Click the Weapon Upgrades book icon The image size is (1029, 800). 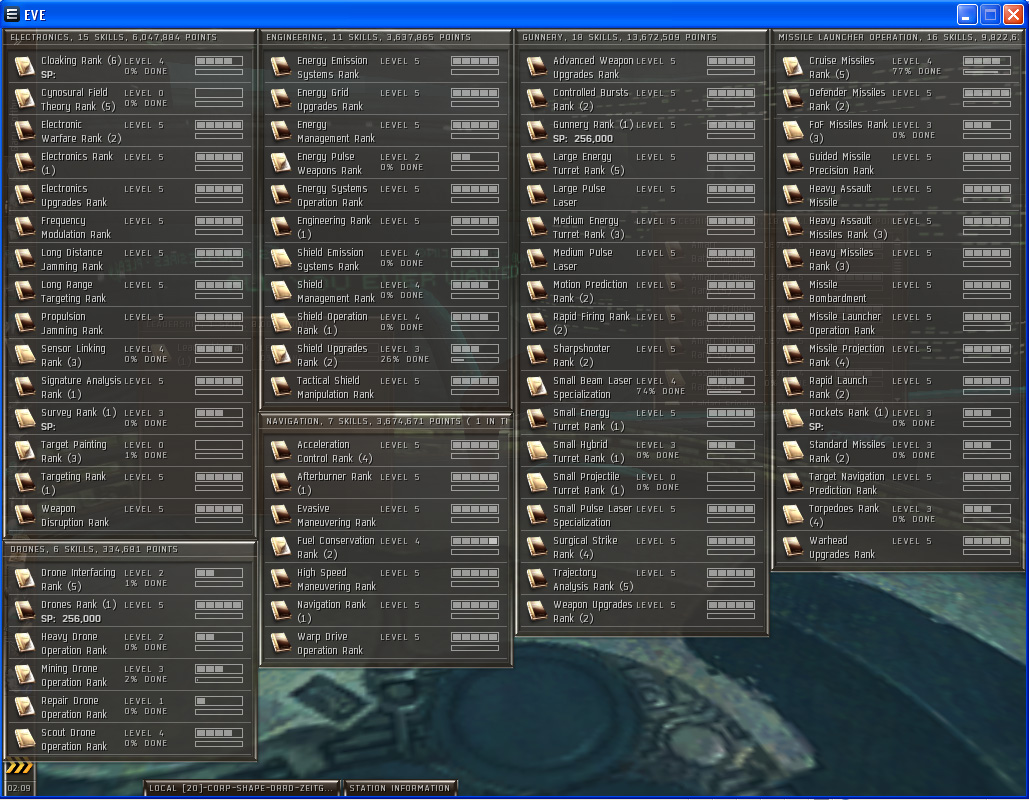click(x=536, y=611)
